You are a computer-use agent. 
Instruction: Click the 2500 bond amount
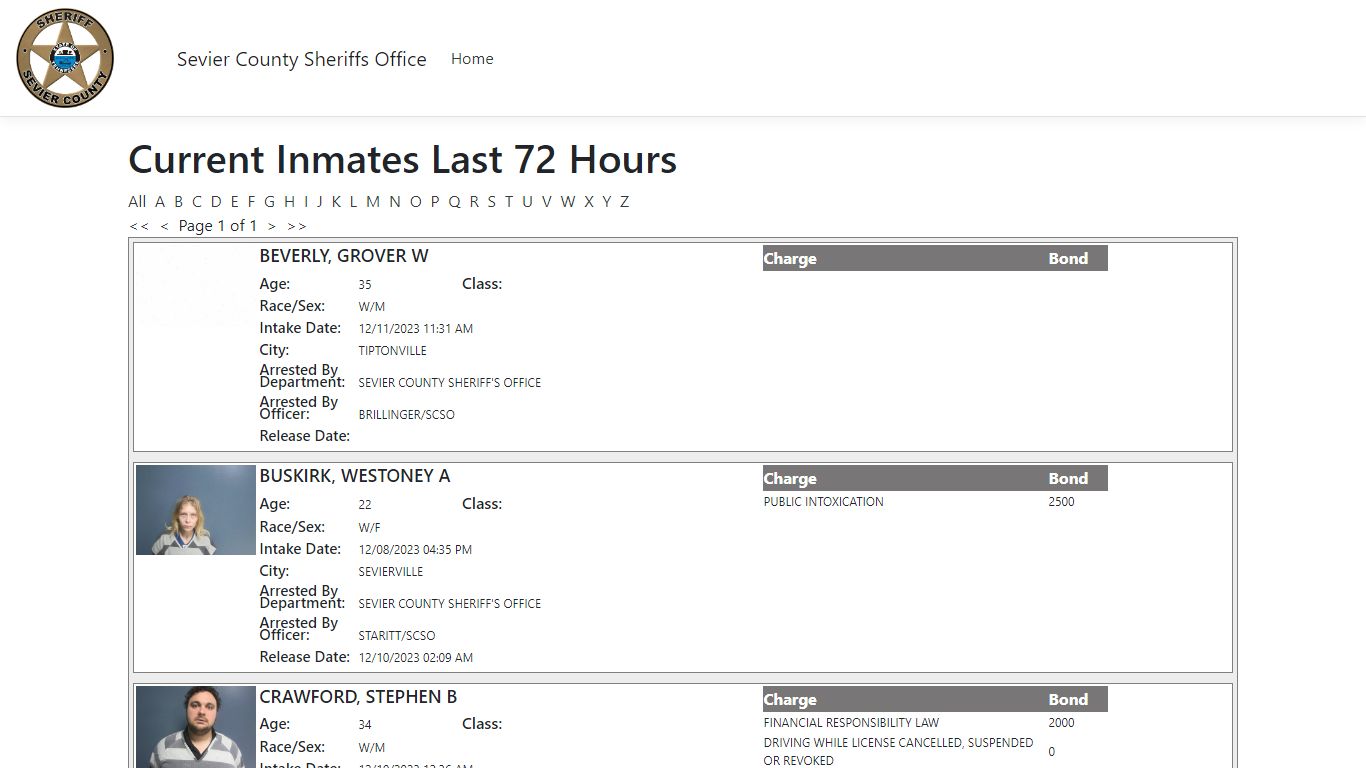[x=1062, y=502]
